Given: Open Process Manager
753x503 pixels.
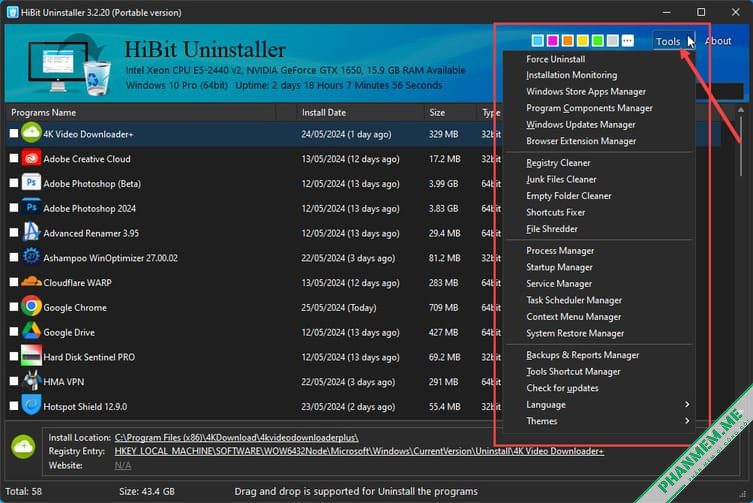Looking at the screenshot, I should click(x=599, y=251).
